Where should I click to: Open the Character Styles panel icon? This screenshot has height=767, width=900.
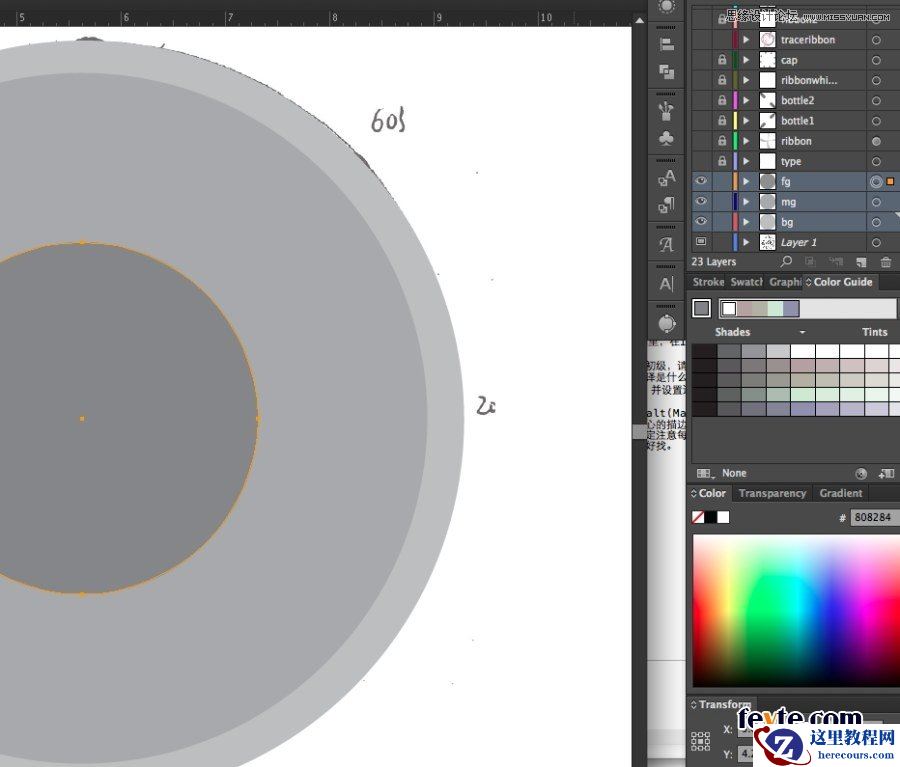[x=667, y=176]
